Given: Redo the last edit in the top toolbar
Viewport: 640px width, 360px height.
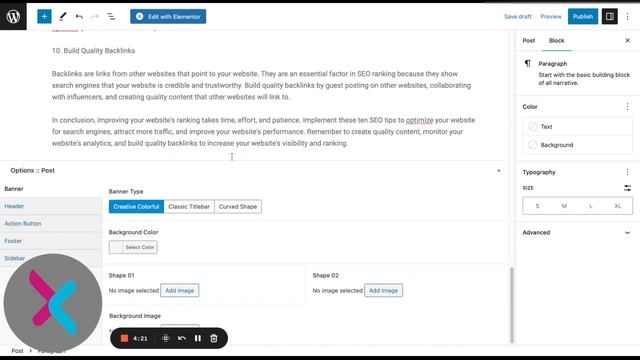Looking at the screenshot, I should (95, 17).
